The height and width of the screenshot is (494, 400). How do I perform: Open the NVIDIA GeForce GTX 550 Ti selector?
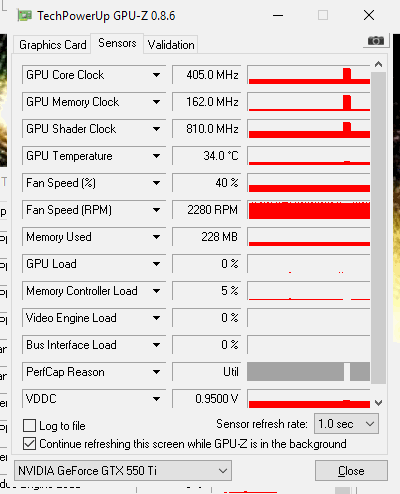tap(123, 471)
